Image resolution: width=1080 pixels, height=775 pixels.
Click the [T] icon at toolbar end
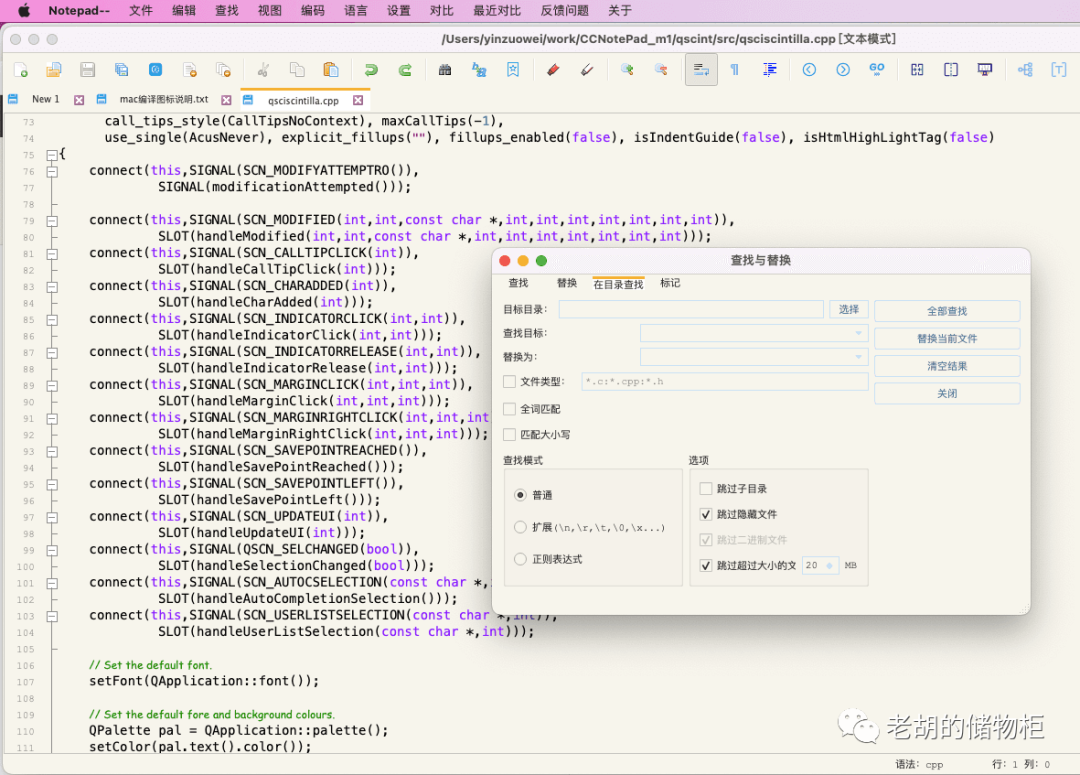1059,70
